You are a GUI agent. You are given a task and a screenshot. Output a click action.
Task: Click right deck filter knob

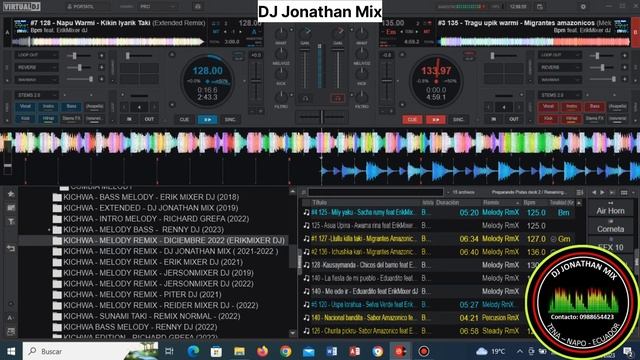[362, 97]
